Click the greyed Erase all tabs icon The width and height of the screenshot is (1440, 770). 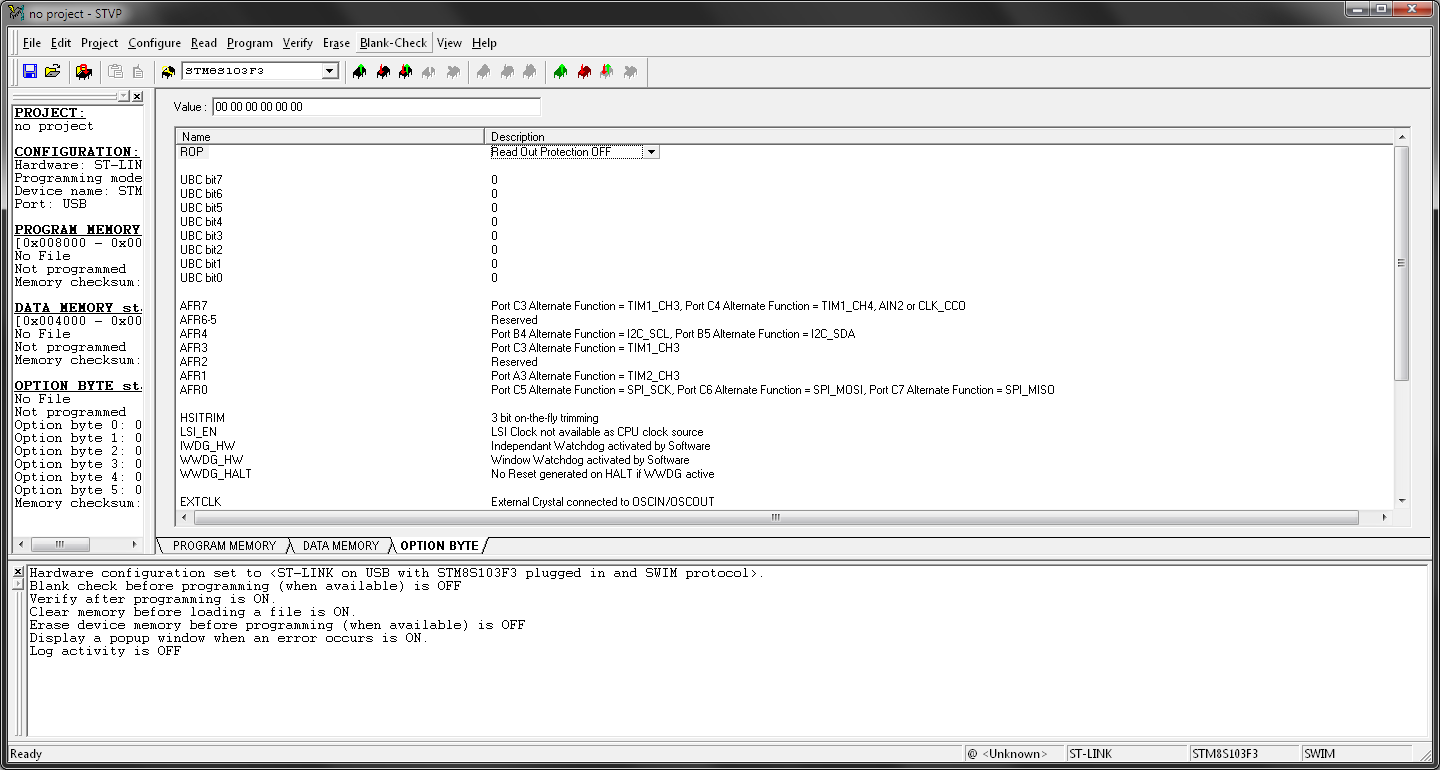630,71
